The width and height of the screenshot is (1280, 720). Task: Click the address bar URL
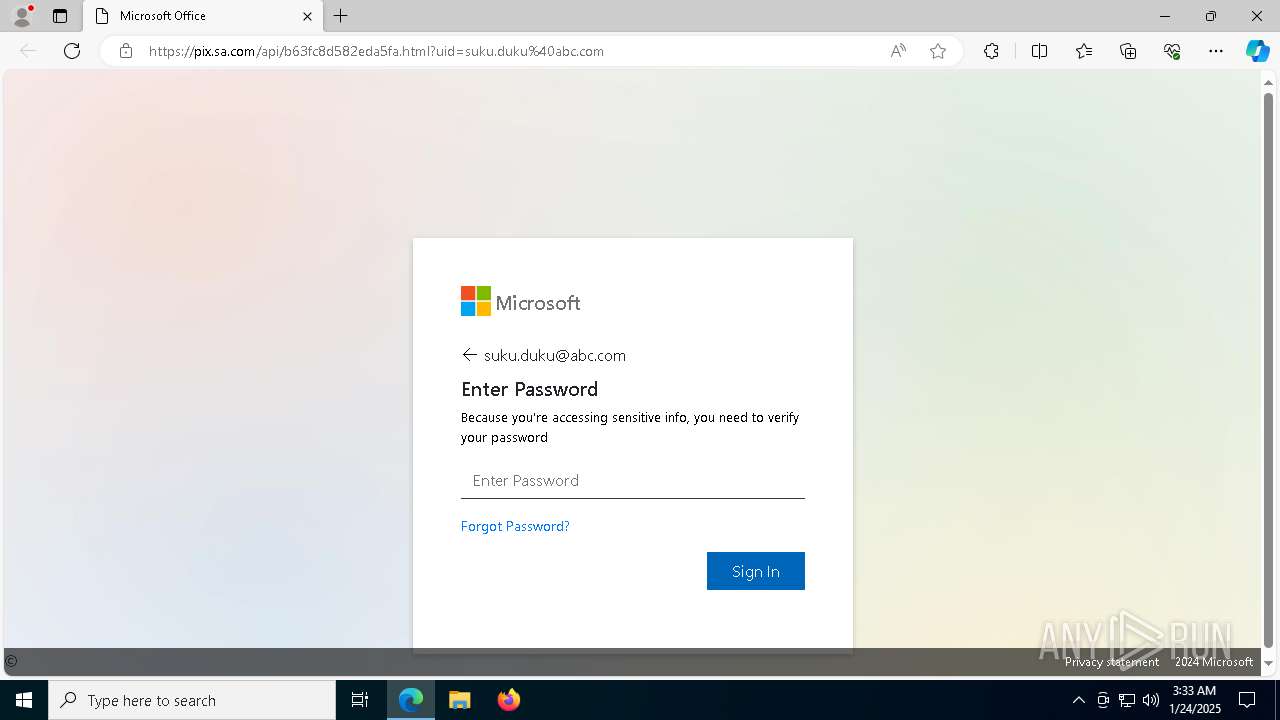tap(376, 51)
